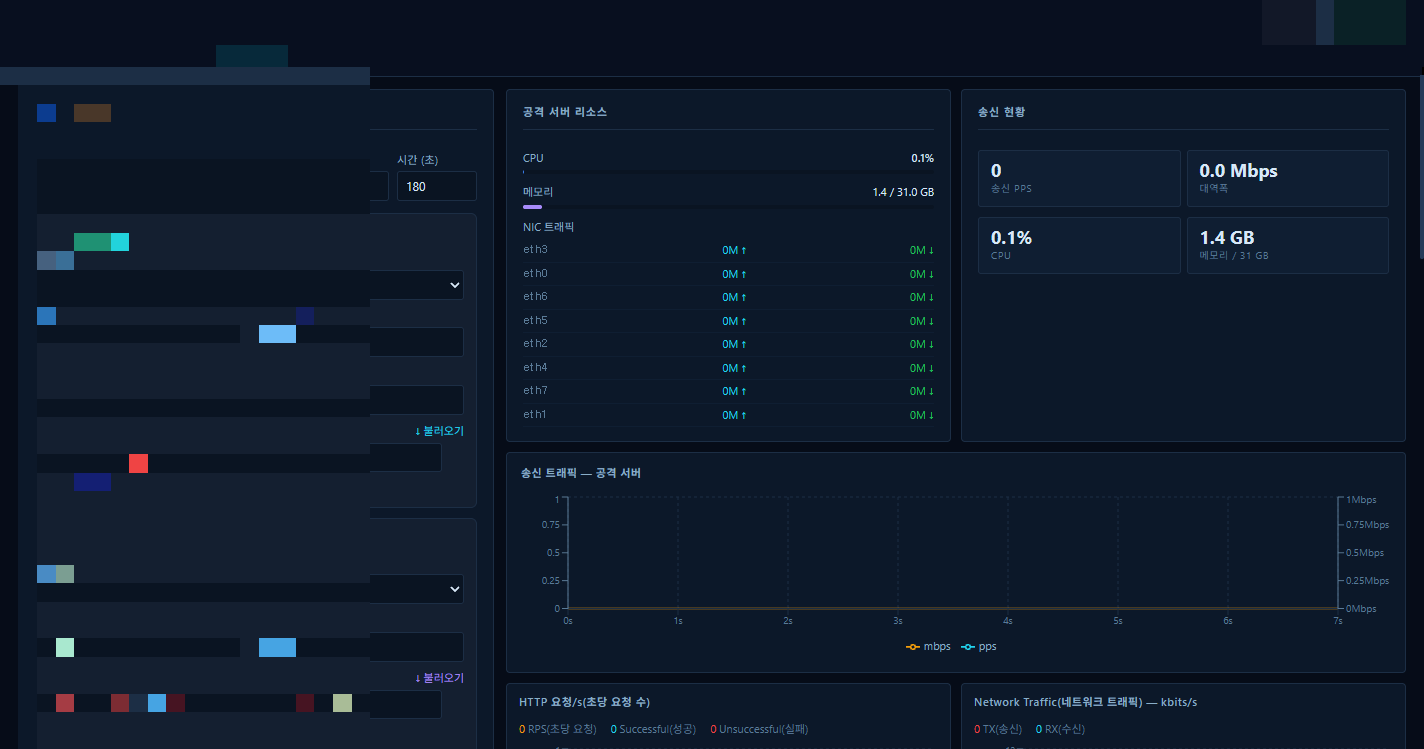Click the HTTP 요청/s(초당 요청 수) heading
Screen dimensions: 1424x749
point(585,702)
